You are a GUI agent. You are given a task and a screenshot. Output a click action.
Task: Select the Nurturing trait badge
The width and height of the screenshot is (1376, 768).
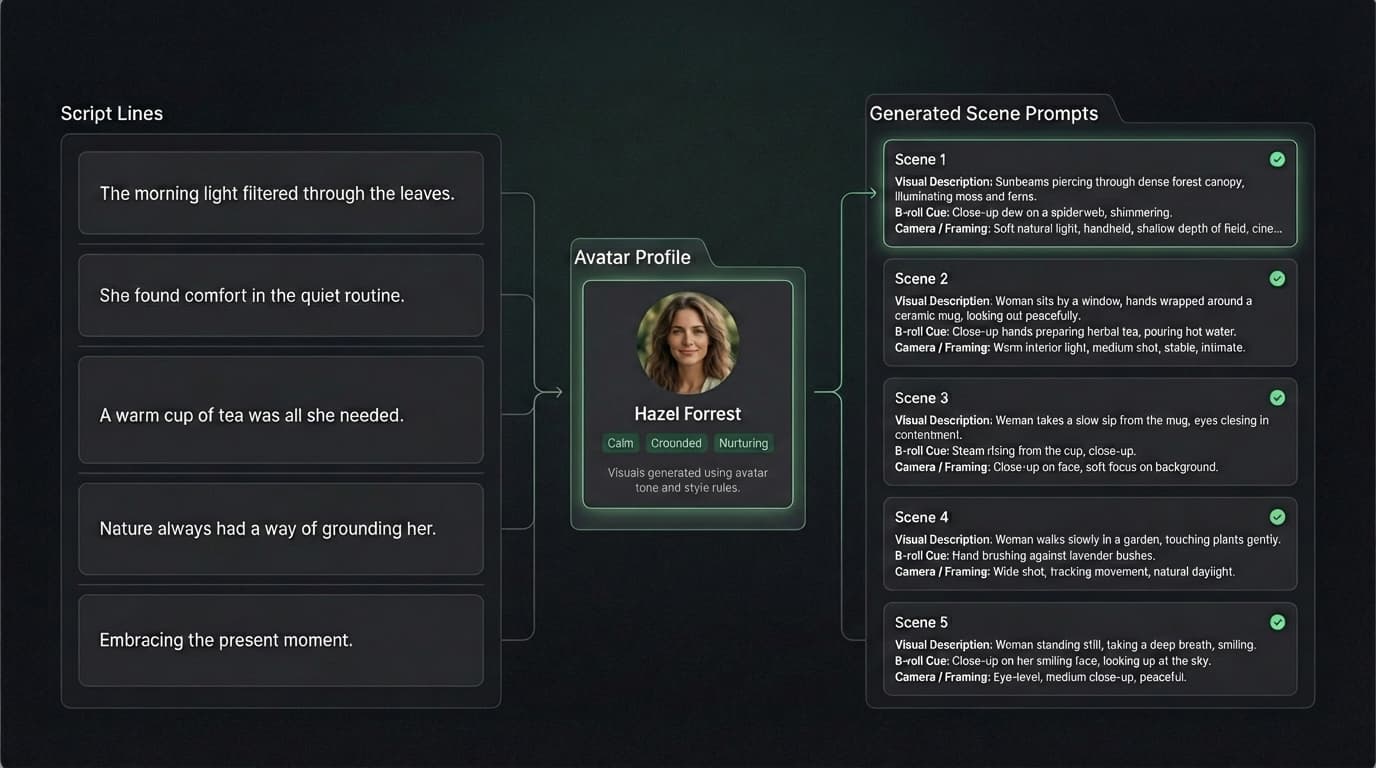pyautogui.click(x=743, y=442)
